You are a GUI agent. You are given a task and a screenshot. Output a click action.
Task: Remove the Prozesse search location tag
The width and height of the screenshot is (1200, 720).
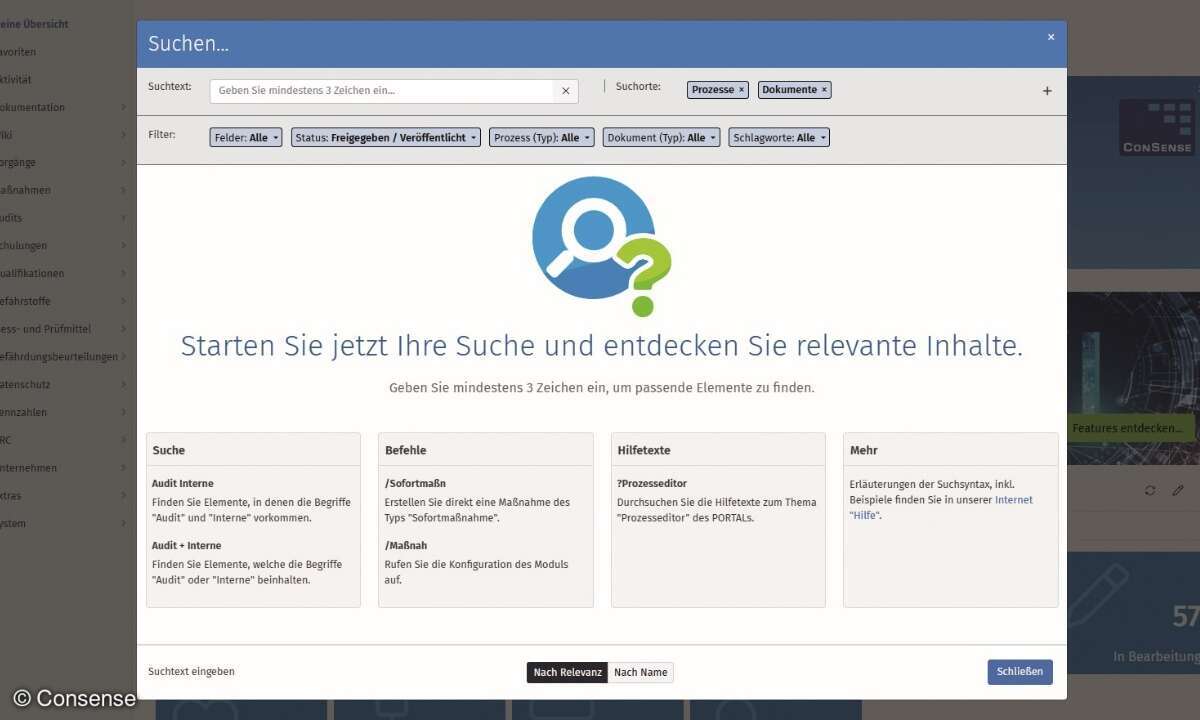point(741,90)
